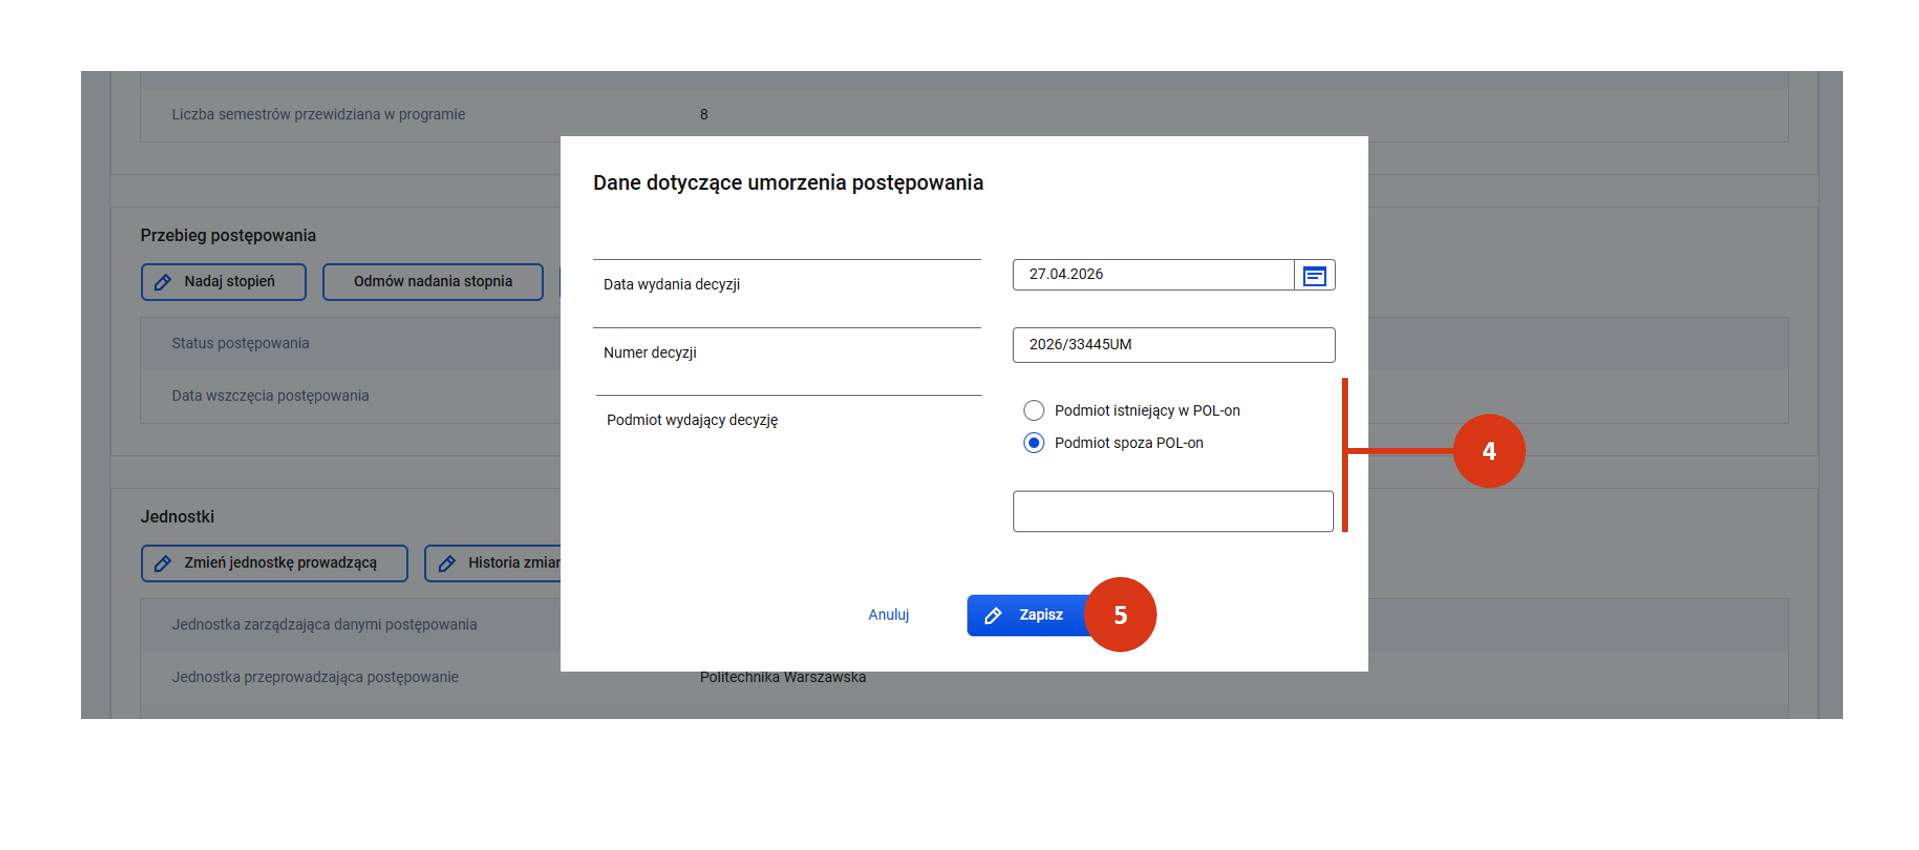Click the date field showing 27.04.2026

pyautogui.click(x=1152, y=275)
